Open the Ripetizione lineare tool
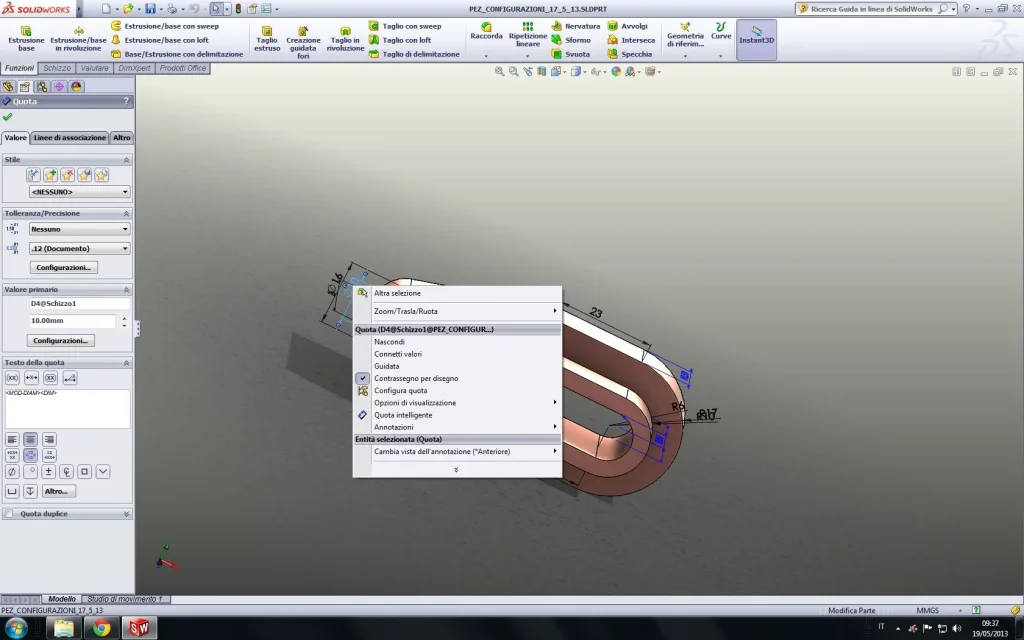This screenshot has height=640, width=1024. point(528,34)
